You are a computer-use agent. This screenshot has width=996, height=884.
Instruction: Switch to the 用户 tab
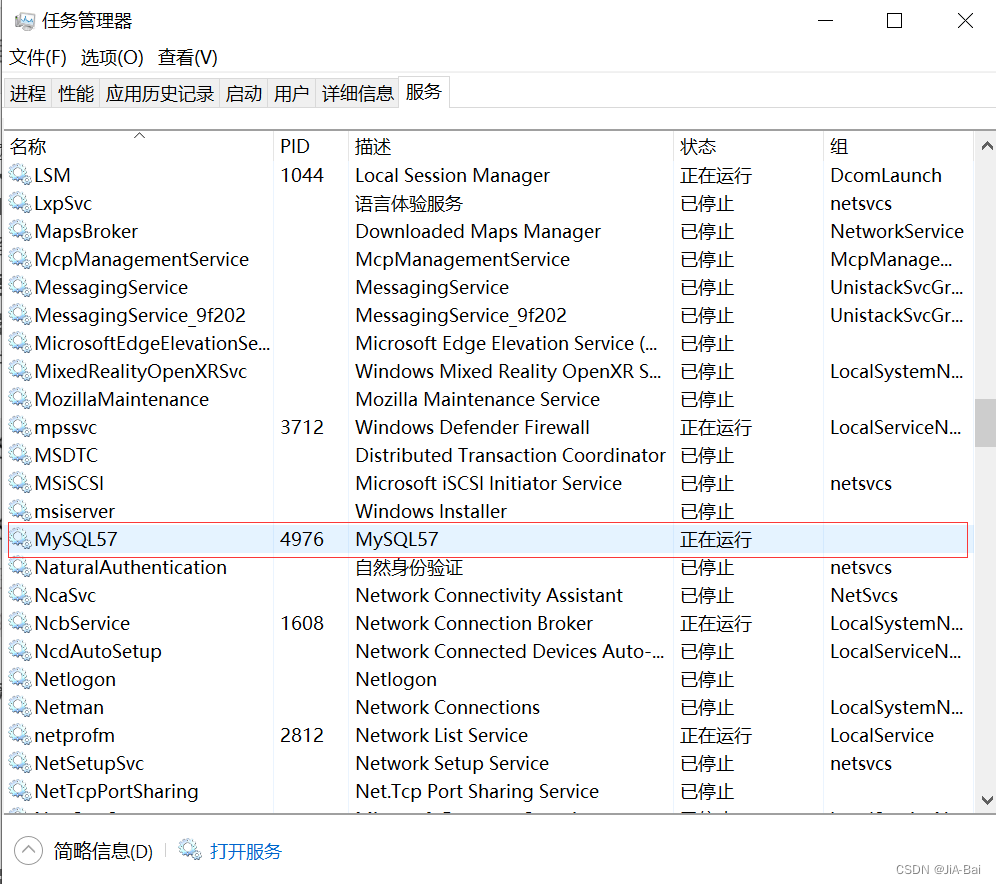point(292,93)
